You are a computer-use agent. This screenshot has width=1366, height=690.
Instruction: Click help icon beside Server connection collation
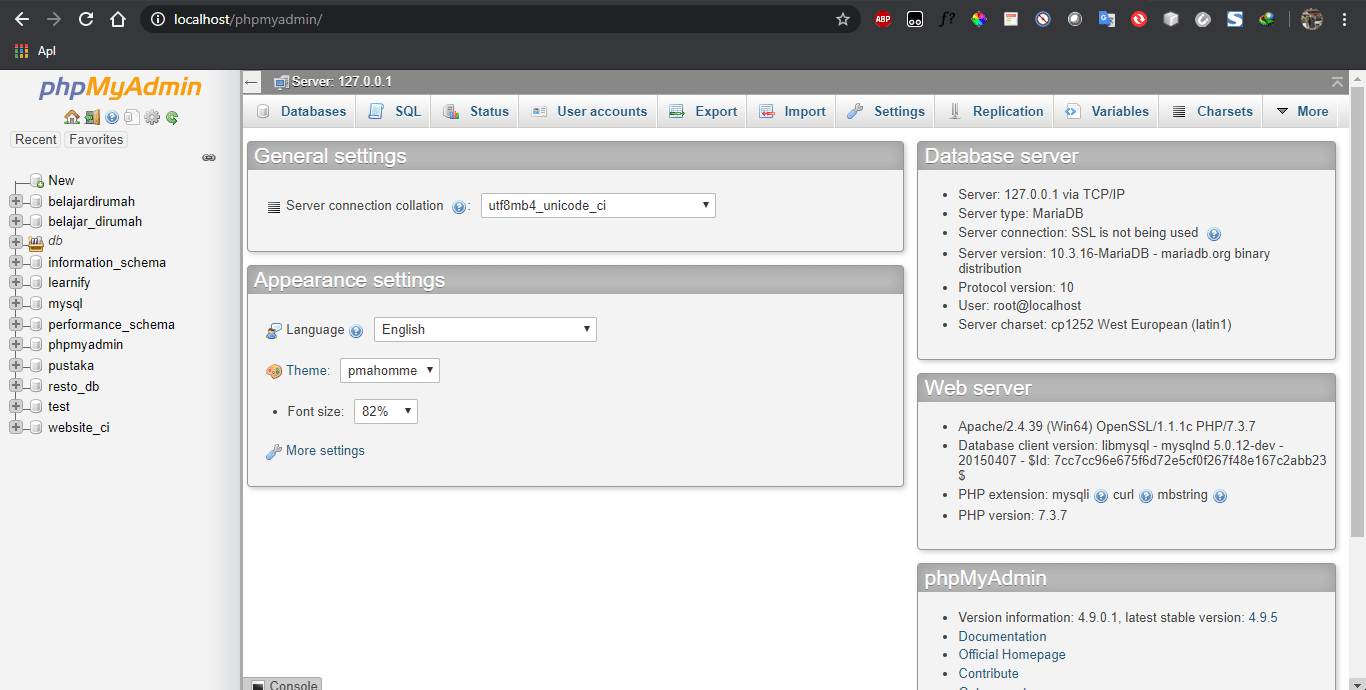459,207
